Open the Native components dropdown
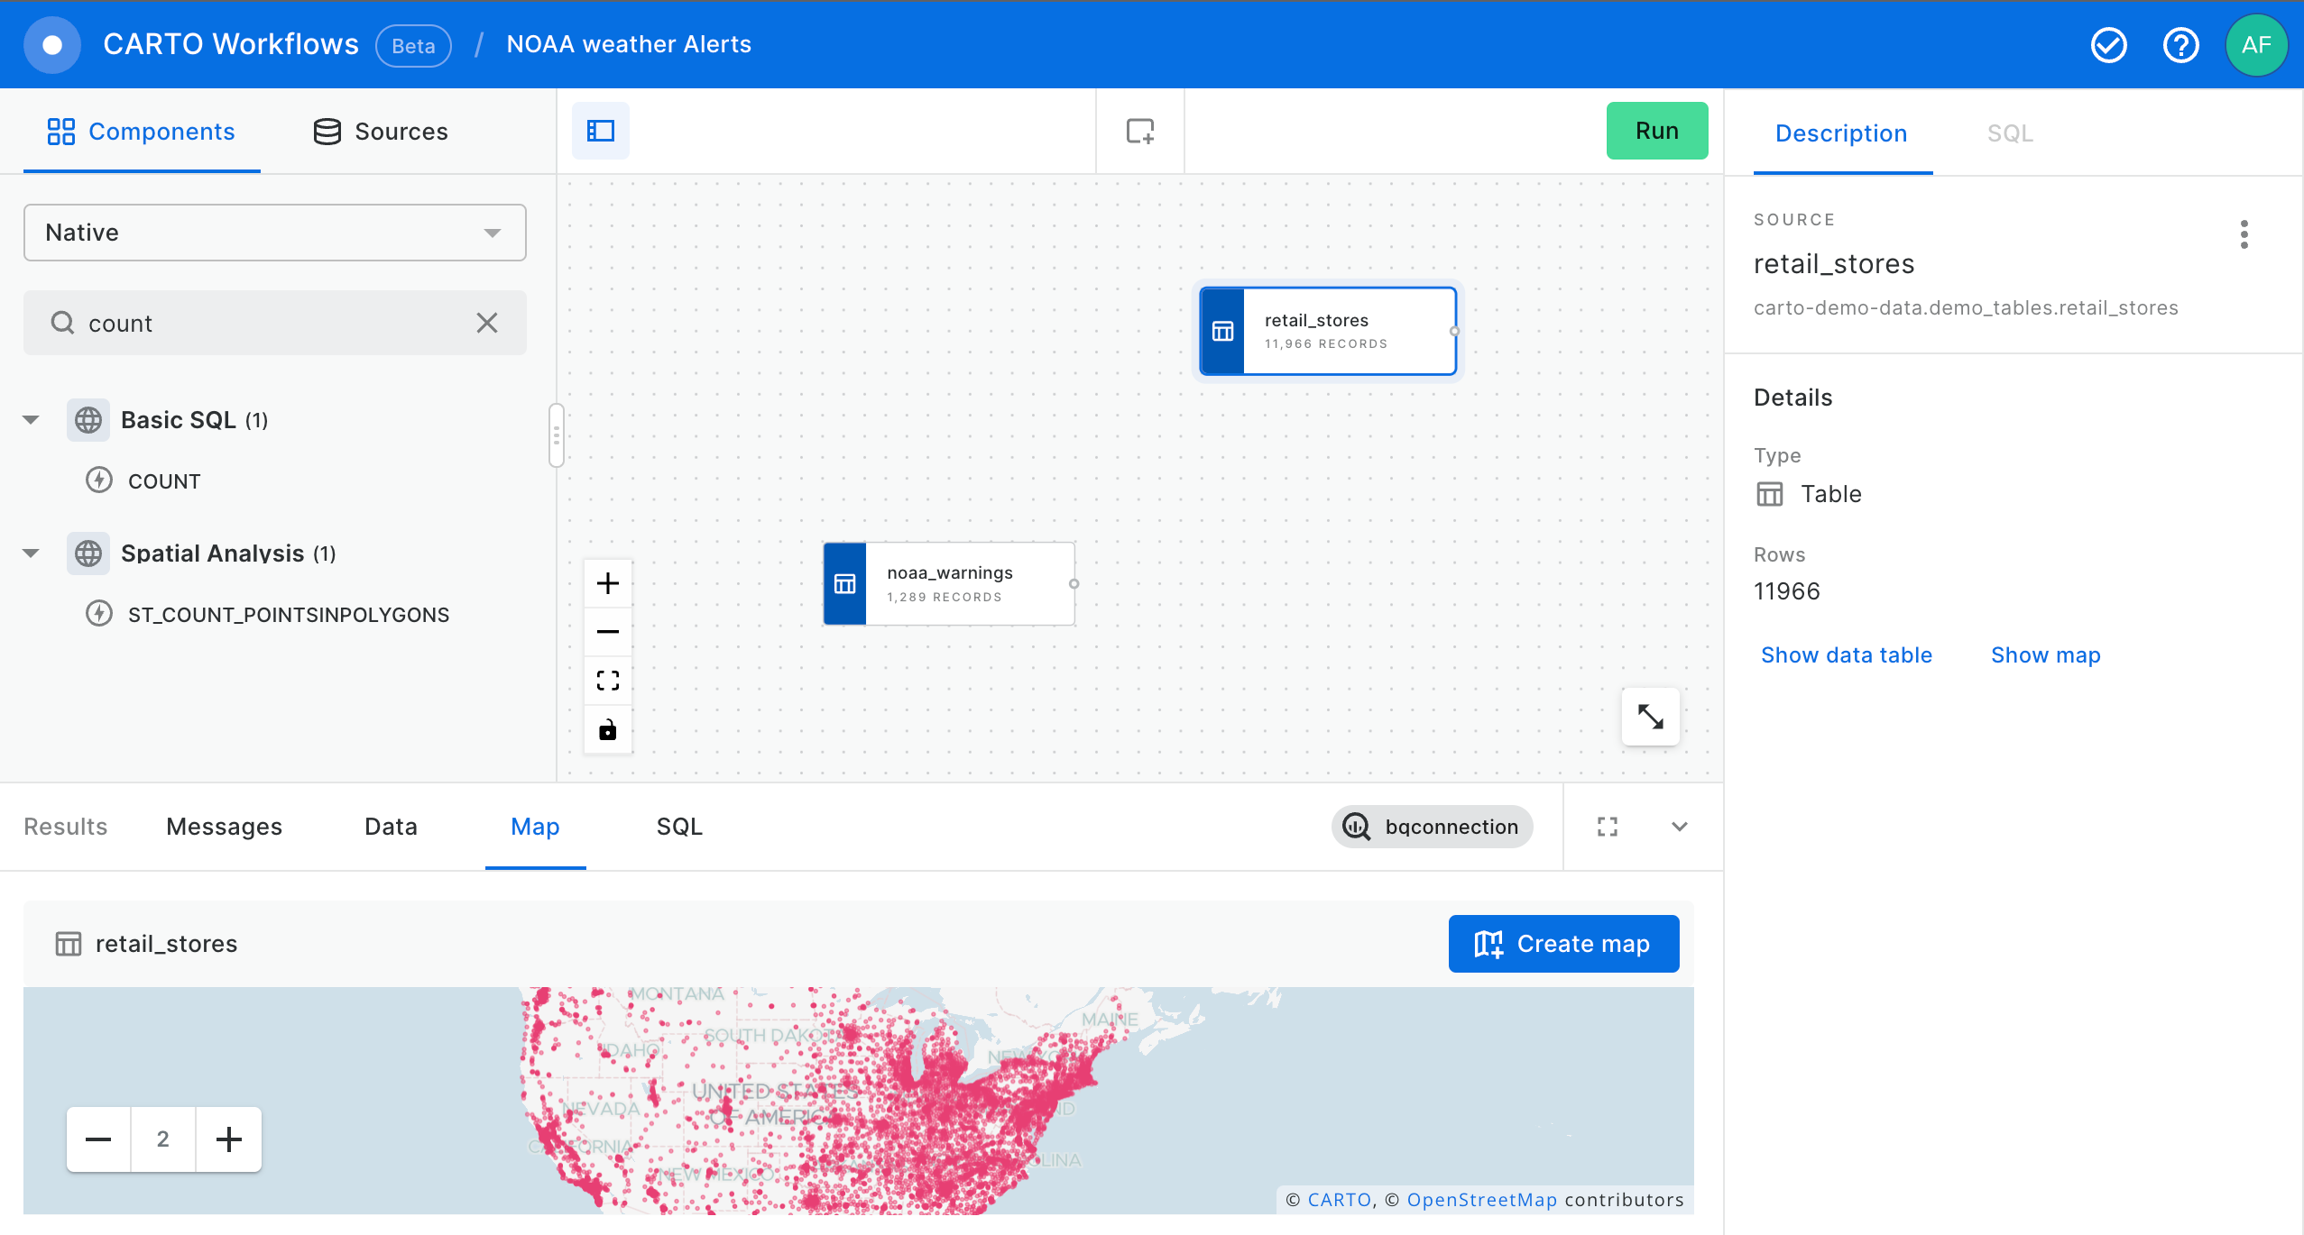 (x=275, y=233)
